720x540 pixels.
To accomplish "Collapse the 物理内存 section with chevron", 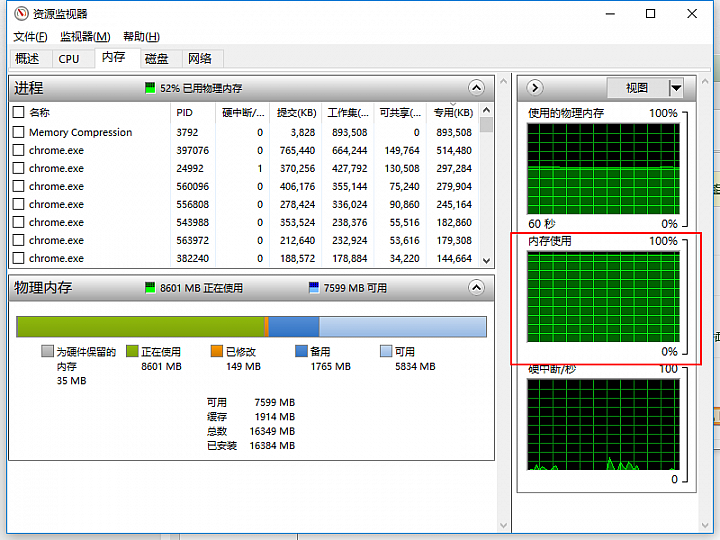I will tap(476, 288).
